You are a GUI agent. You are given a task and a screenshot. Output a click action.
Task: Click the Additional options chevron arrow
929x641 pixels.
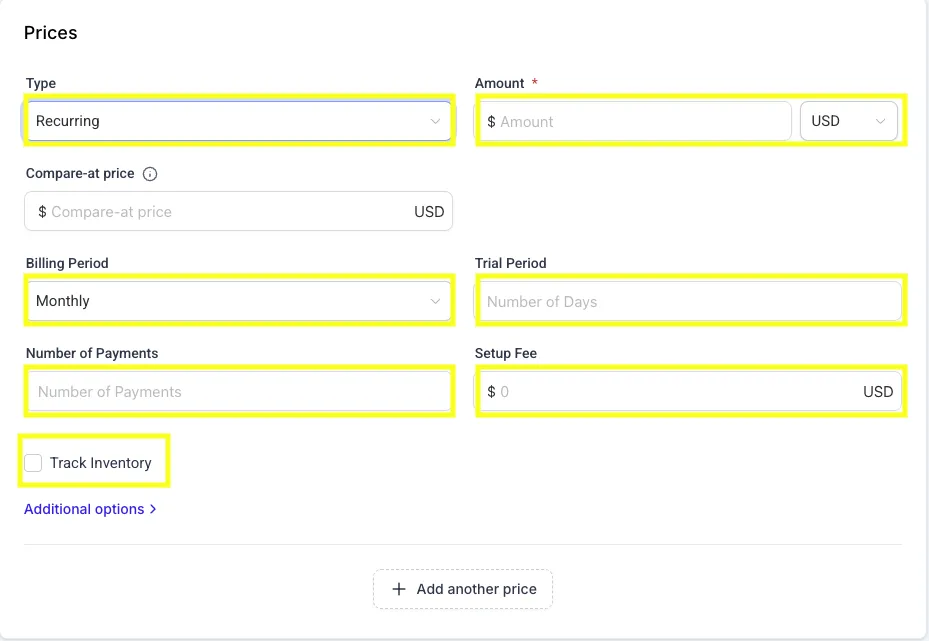coord(153,509)
